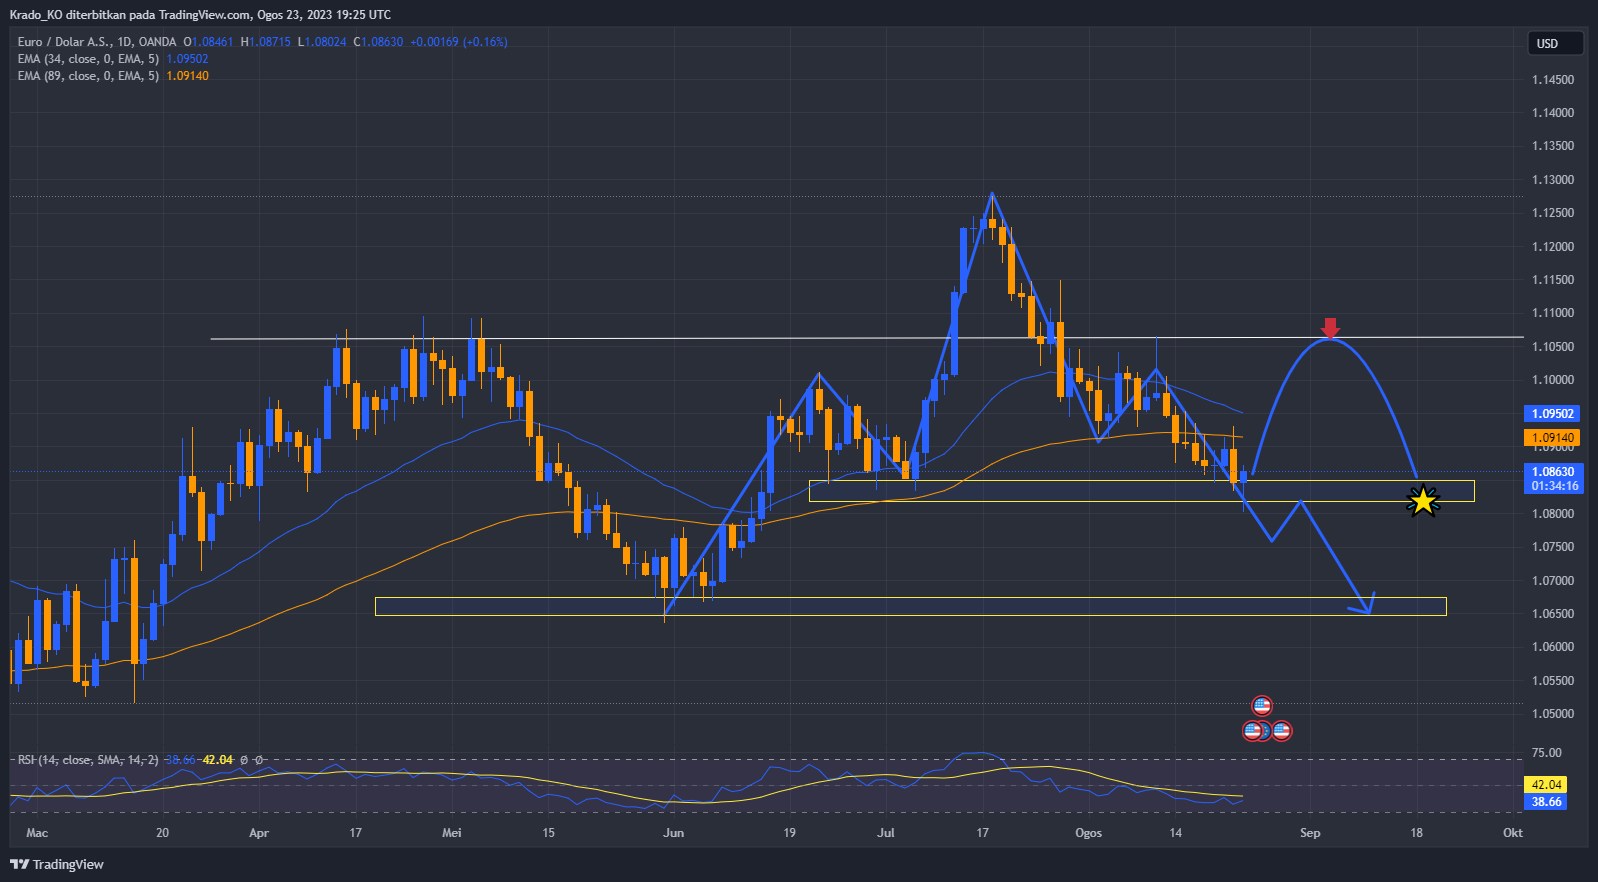Click the 1.14500 price axis label
Viewport: 1598px width, 882px height.
click(1553, 80)
